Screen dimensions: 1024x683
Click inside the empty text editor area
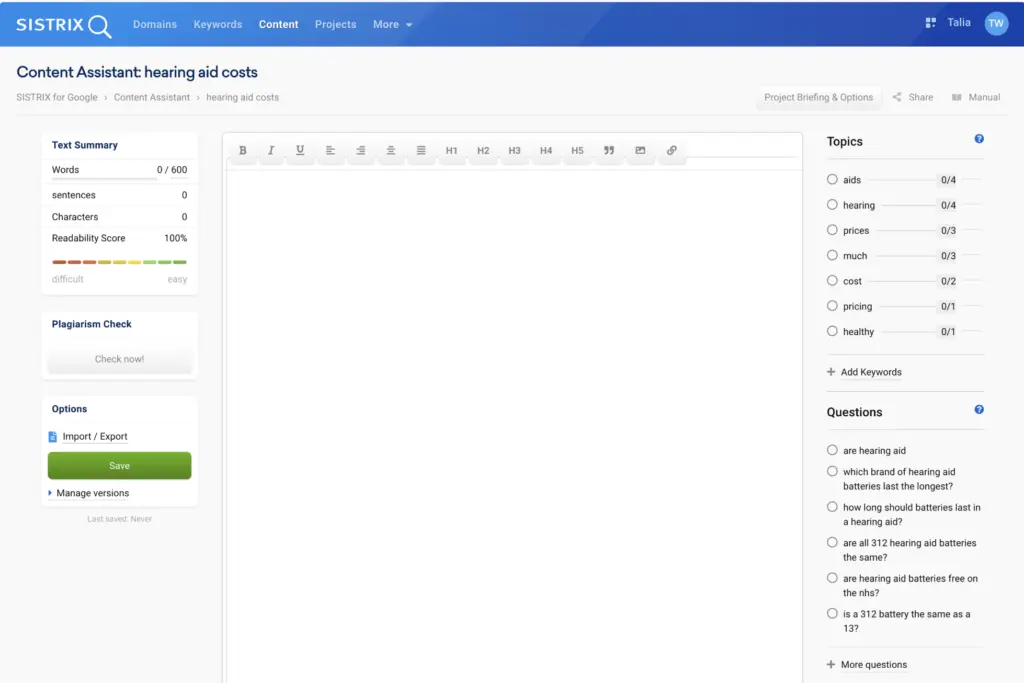click(x=513, y=424)
